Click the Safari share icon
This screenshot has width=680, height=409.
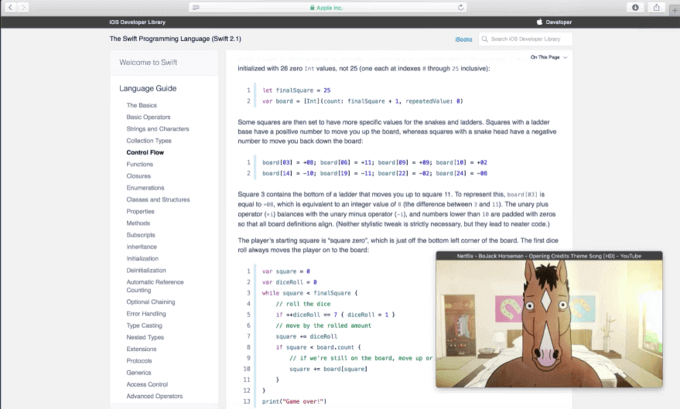point(655,6)
